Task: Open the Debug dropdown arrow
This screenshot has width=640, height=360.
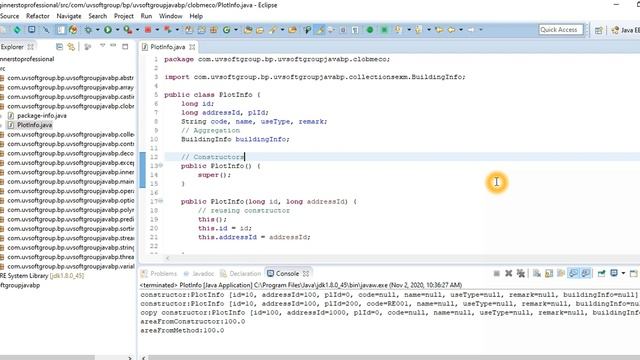Action: tap(98, 30)
